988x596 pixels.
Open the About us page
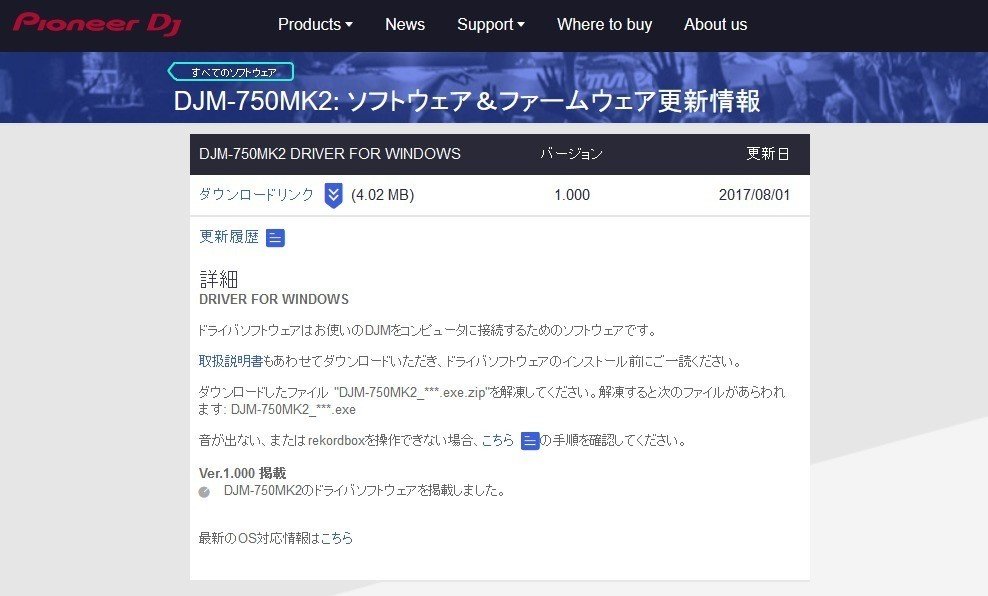tap(715, 25)
